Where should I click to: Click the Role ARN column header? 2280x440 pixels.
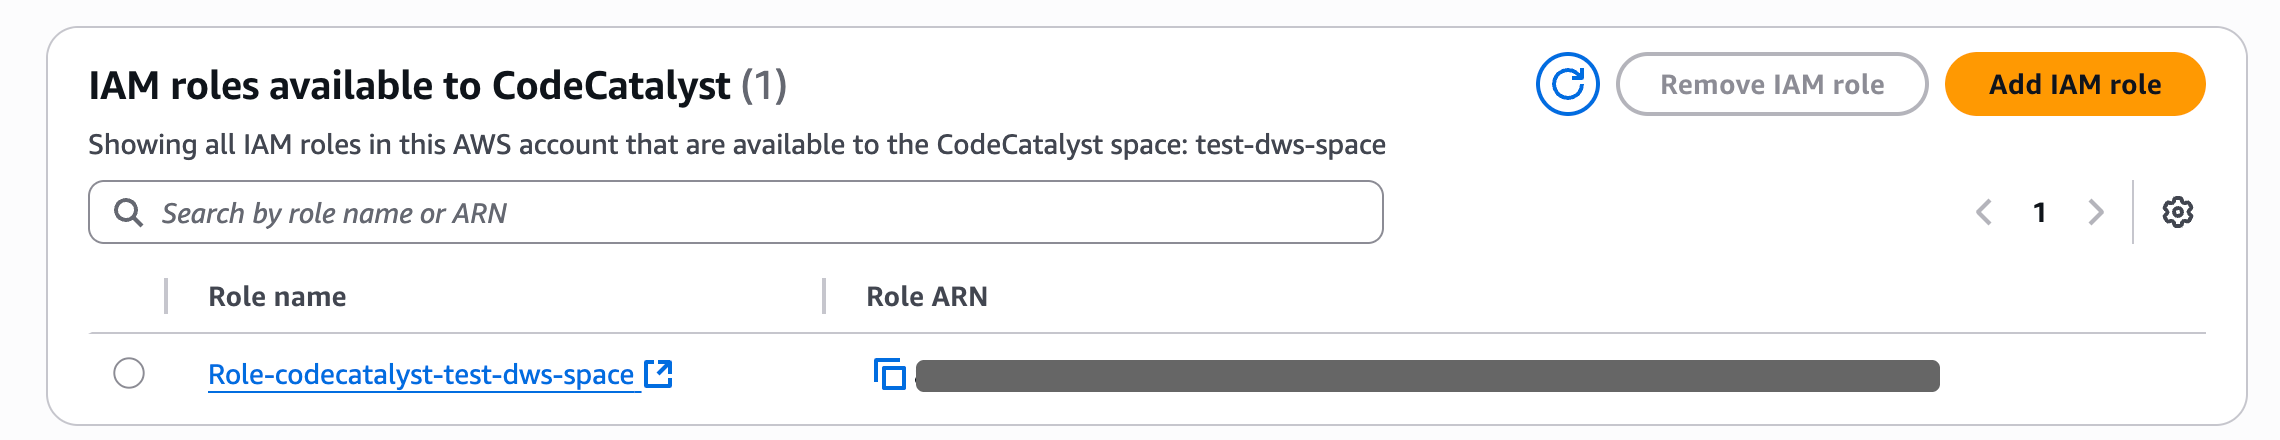(x=927, y=296)
